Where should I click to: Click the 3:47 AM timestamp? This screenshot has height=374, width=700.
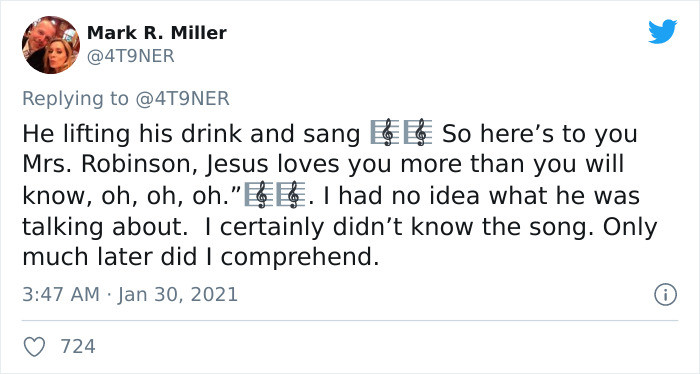pyautogui.click(x=61, y=295)
